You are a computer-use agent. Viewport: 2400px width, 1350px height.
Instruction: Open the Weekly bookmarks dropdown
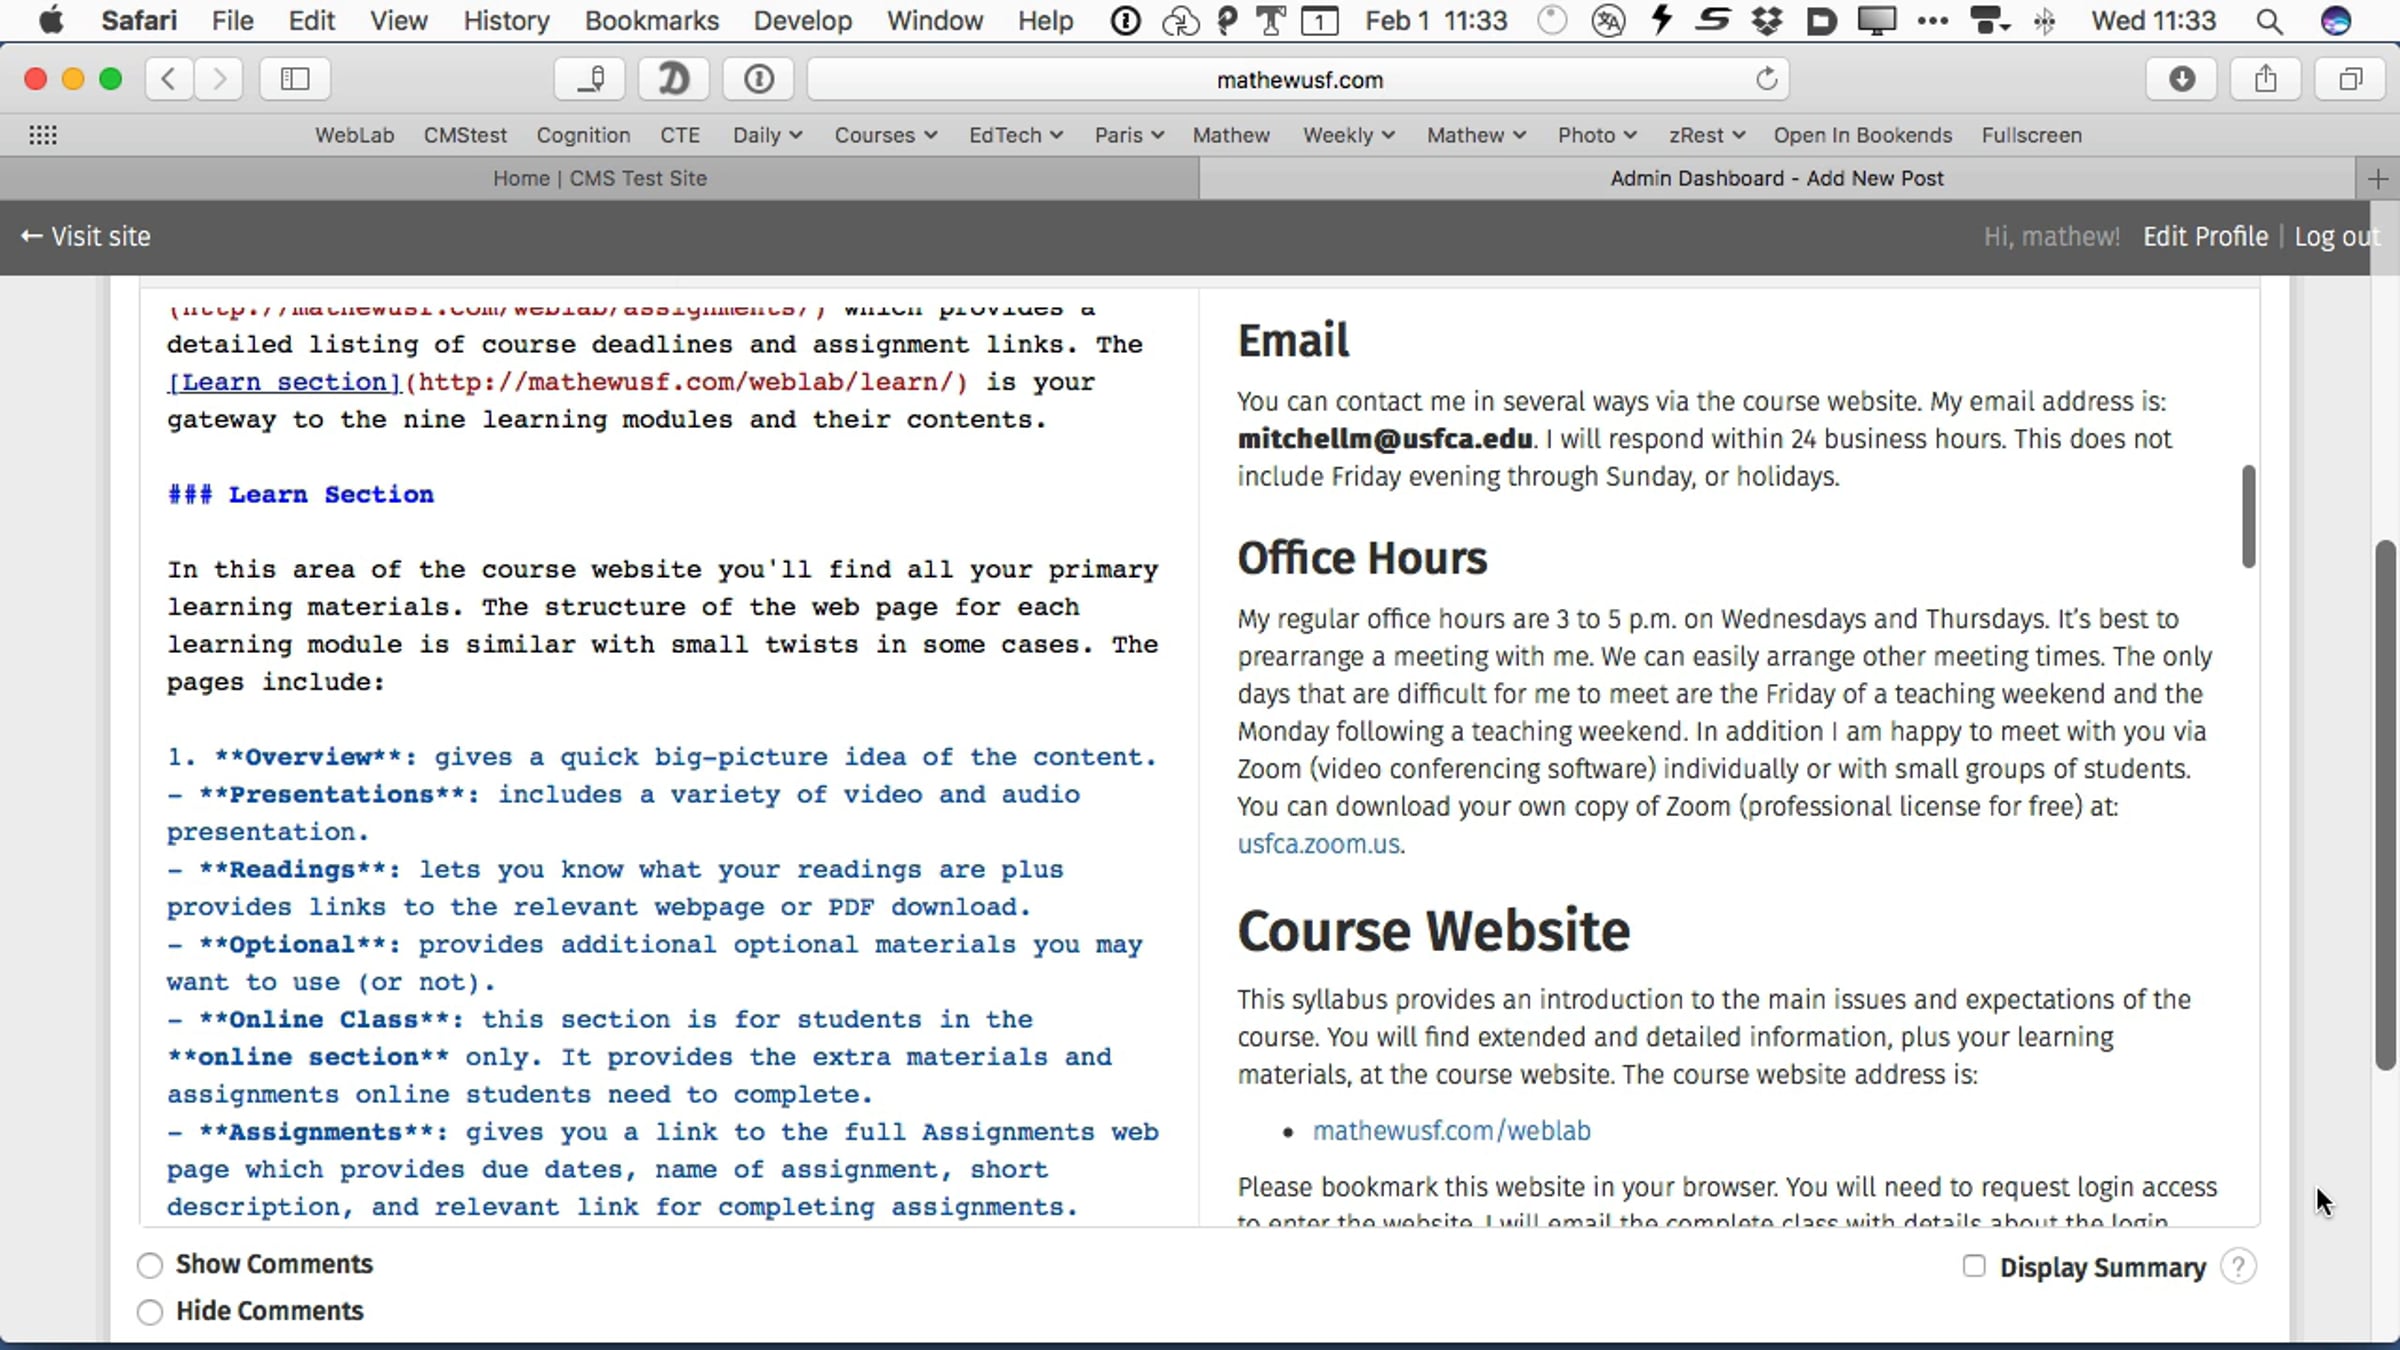tap(1347, 135)
